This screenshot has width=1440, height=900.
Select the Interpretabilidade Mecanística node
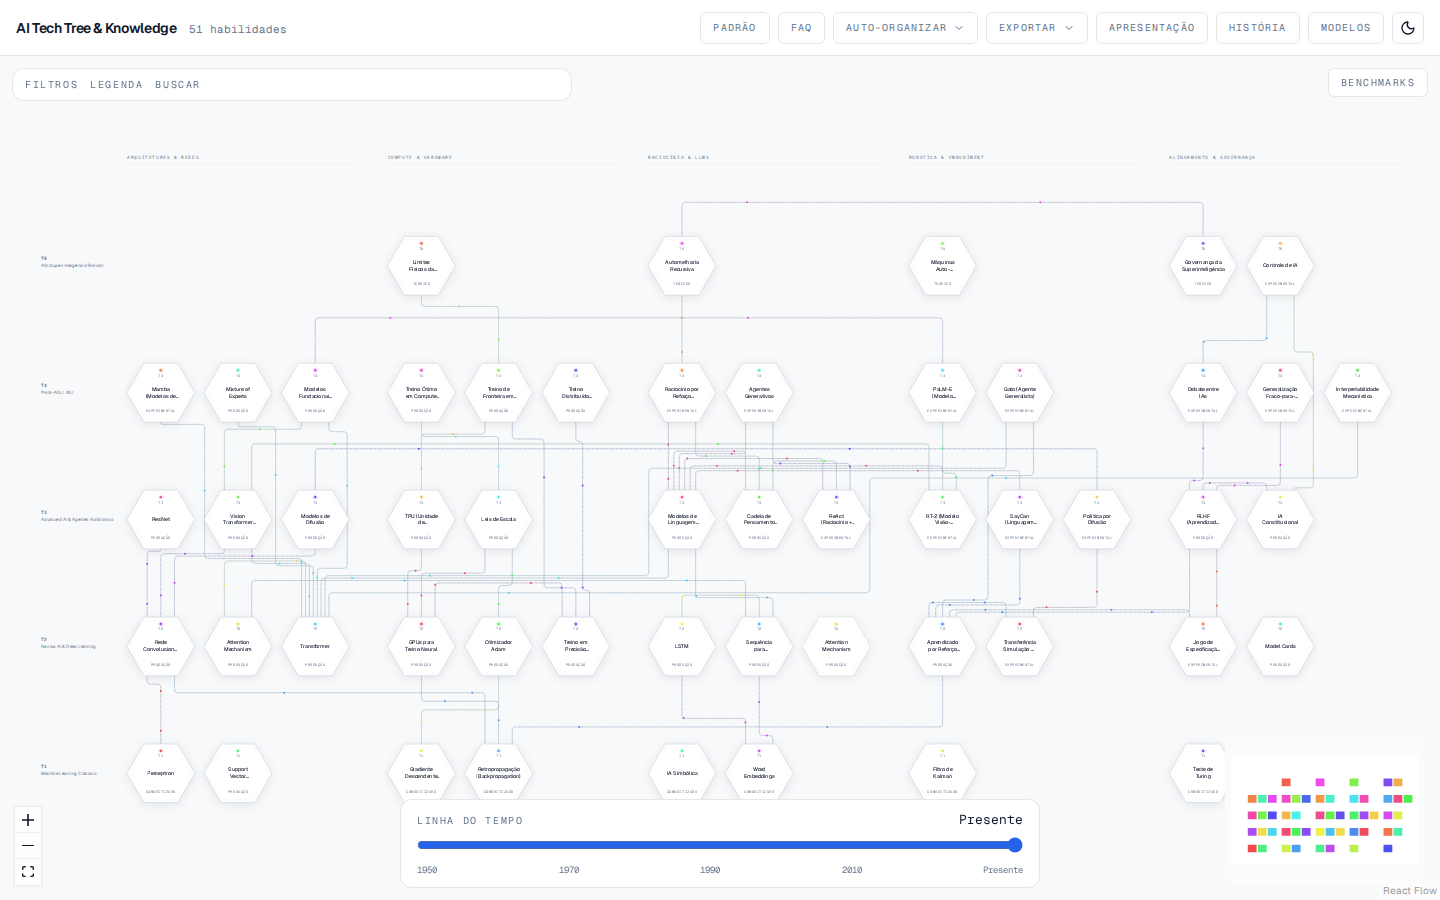pyautogui.click(x=1357, y=392)
